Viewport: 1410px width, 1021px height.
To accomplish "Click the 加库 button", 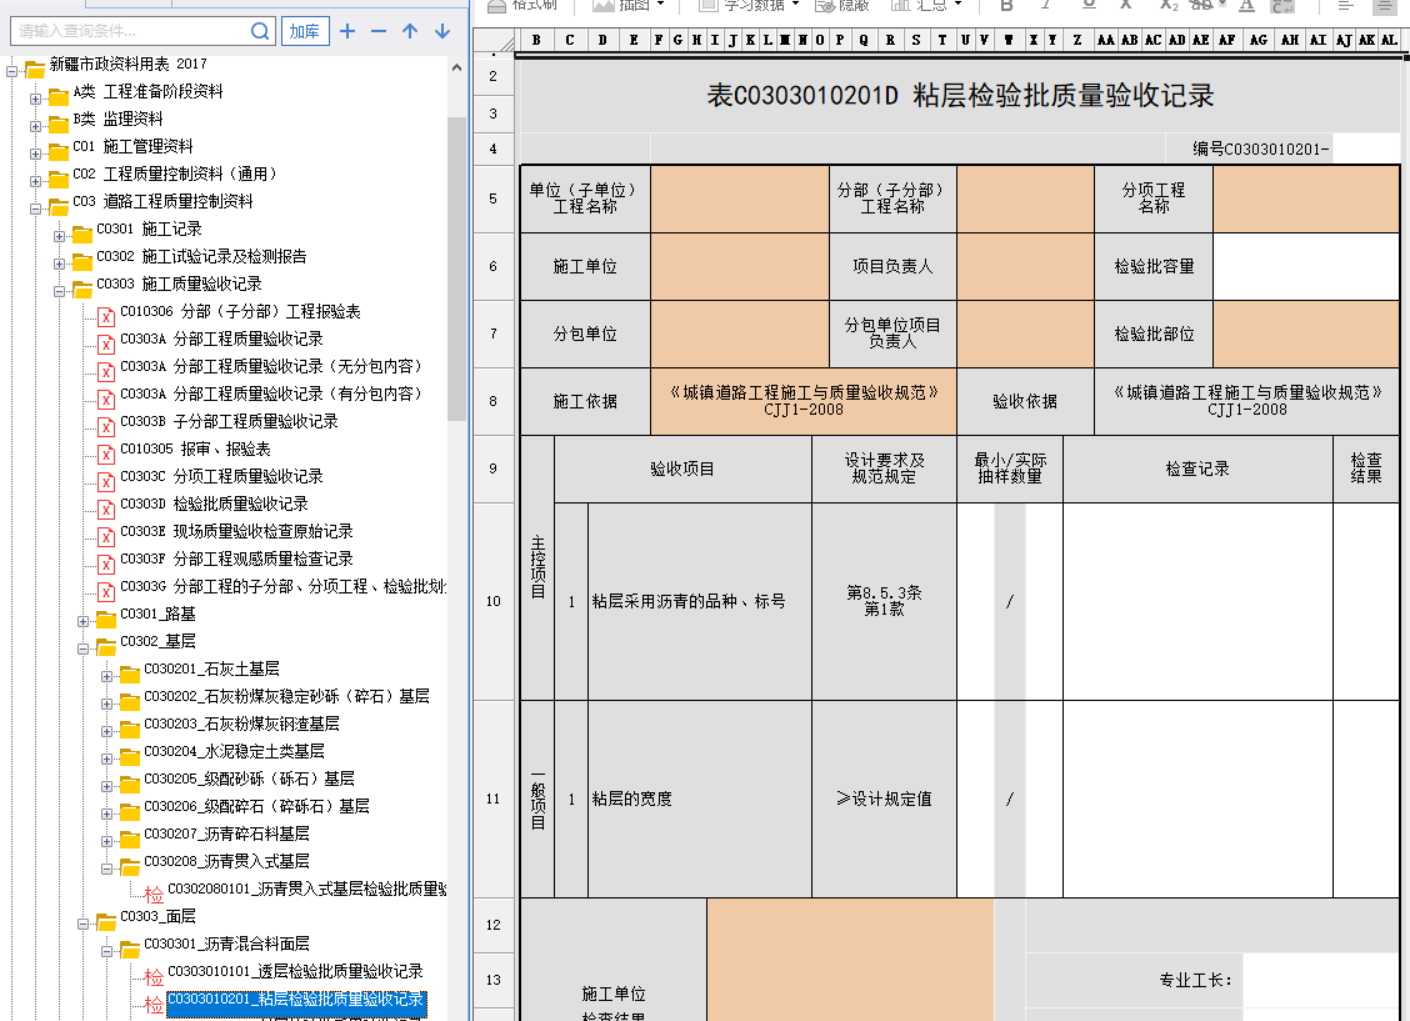I will pyautogui.click(x=305, y=31).
